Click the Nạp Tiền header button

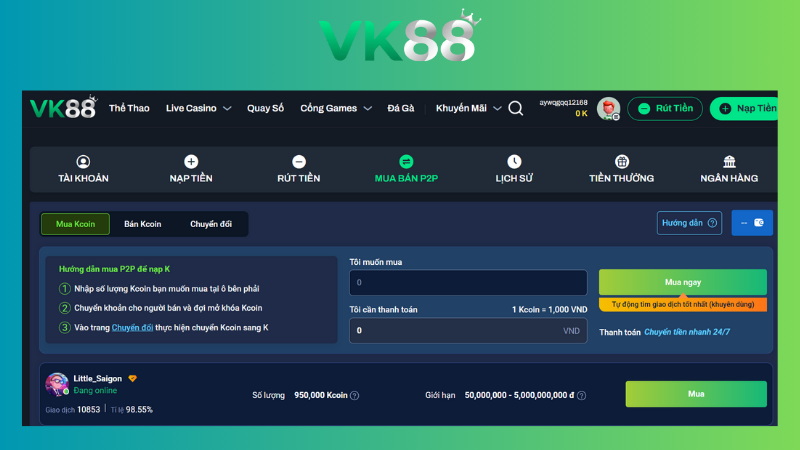pyautogui.click(x=745, y=108)
